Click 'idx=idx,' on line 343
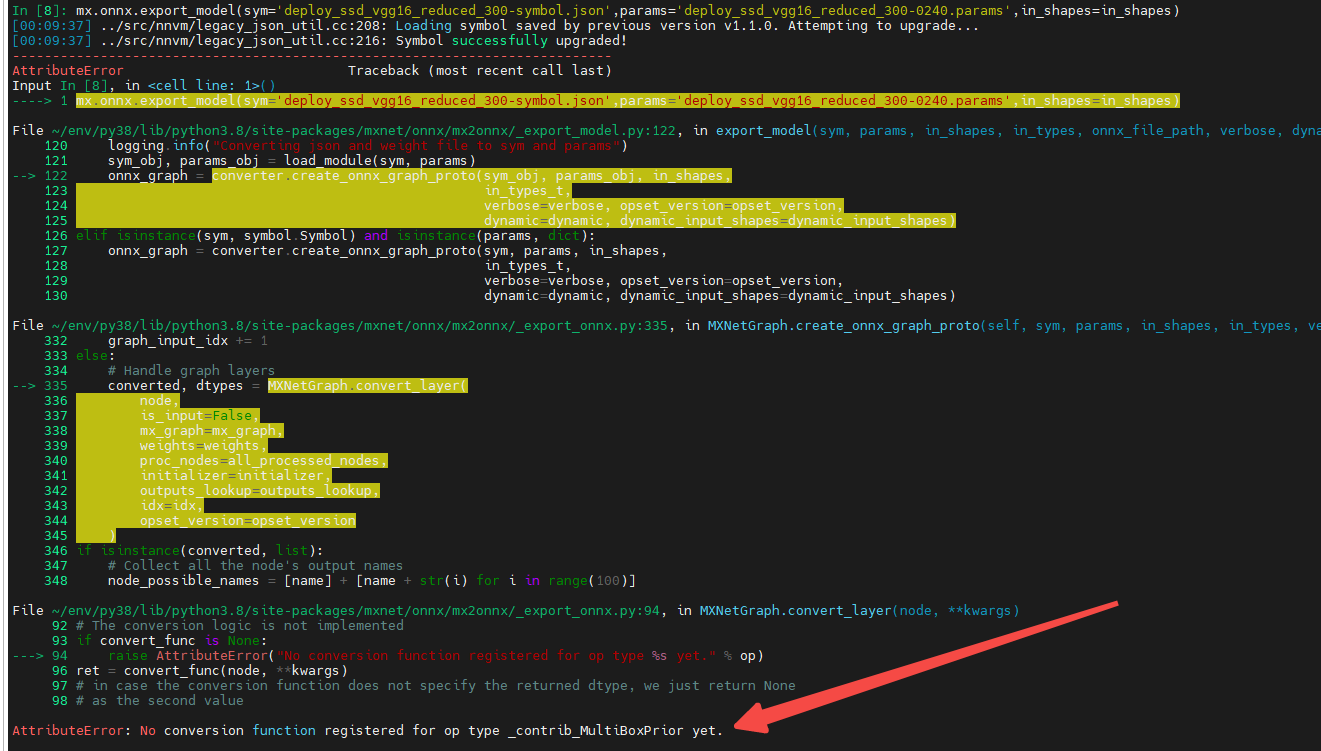Screen dimensions: 1321x751 coord(172,505)
